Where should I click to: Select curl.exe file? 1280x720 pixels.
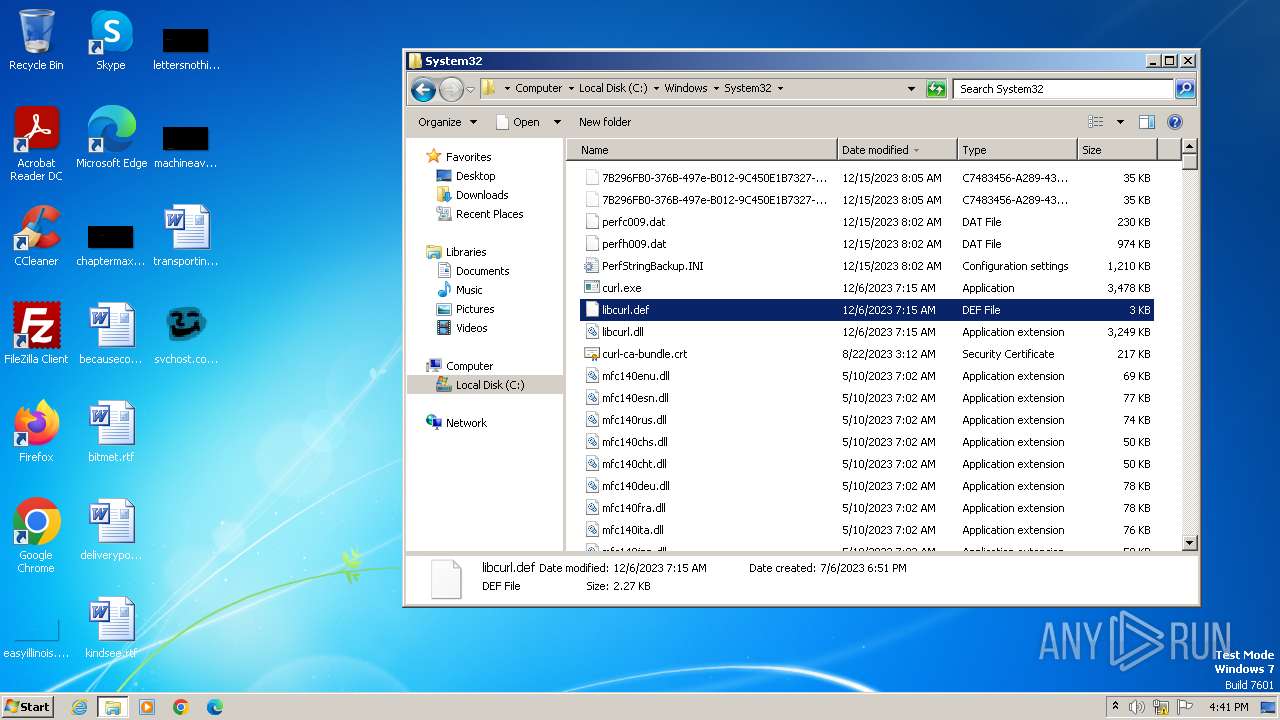[621, 288]
